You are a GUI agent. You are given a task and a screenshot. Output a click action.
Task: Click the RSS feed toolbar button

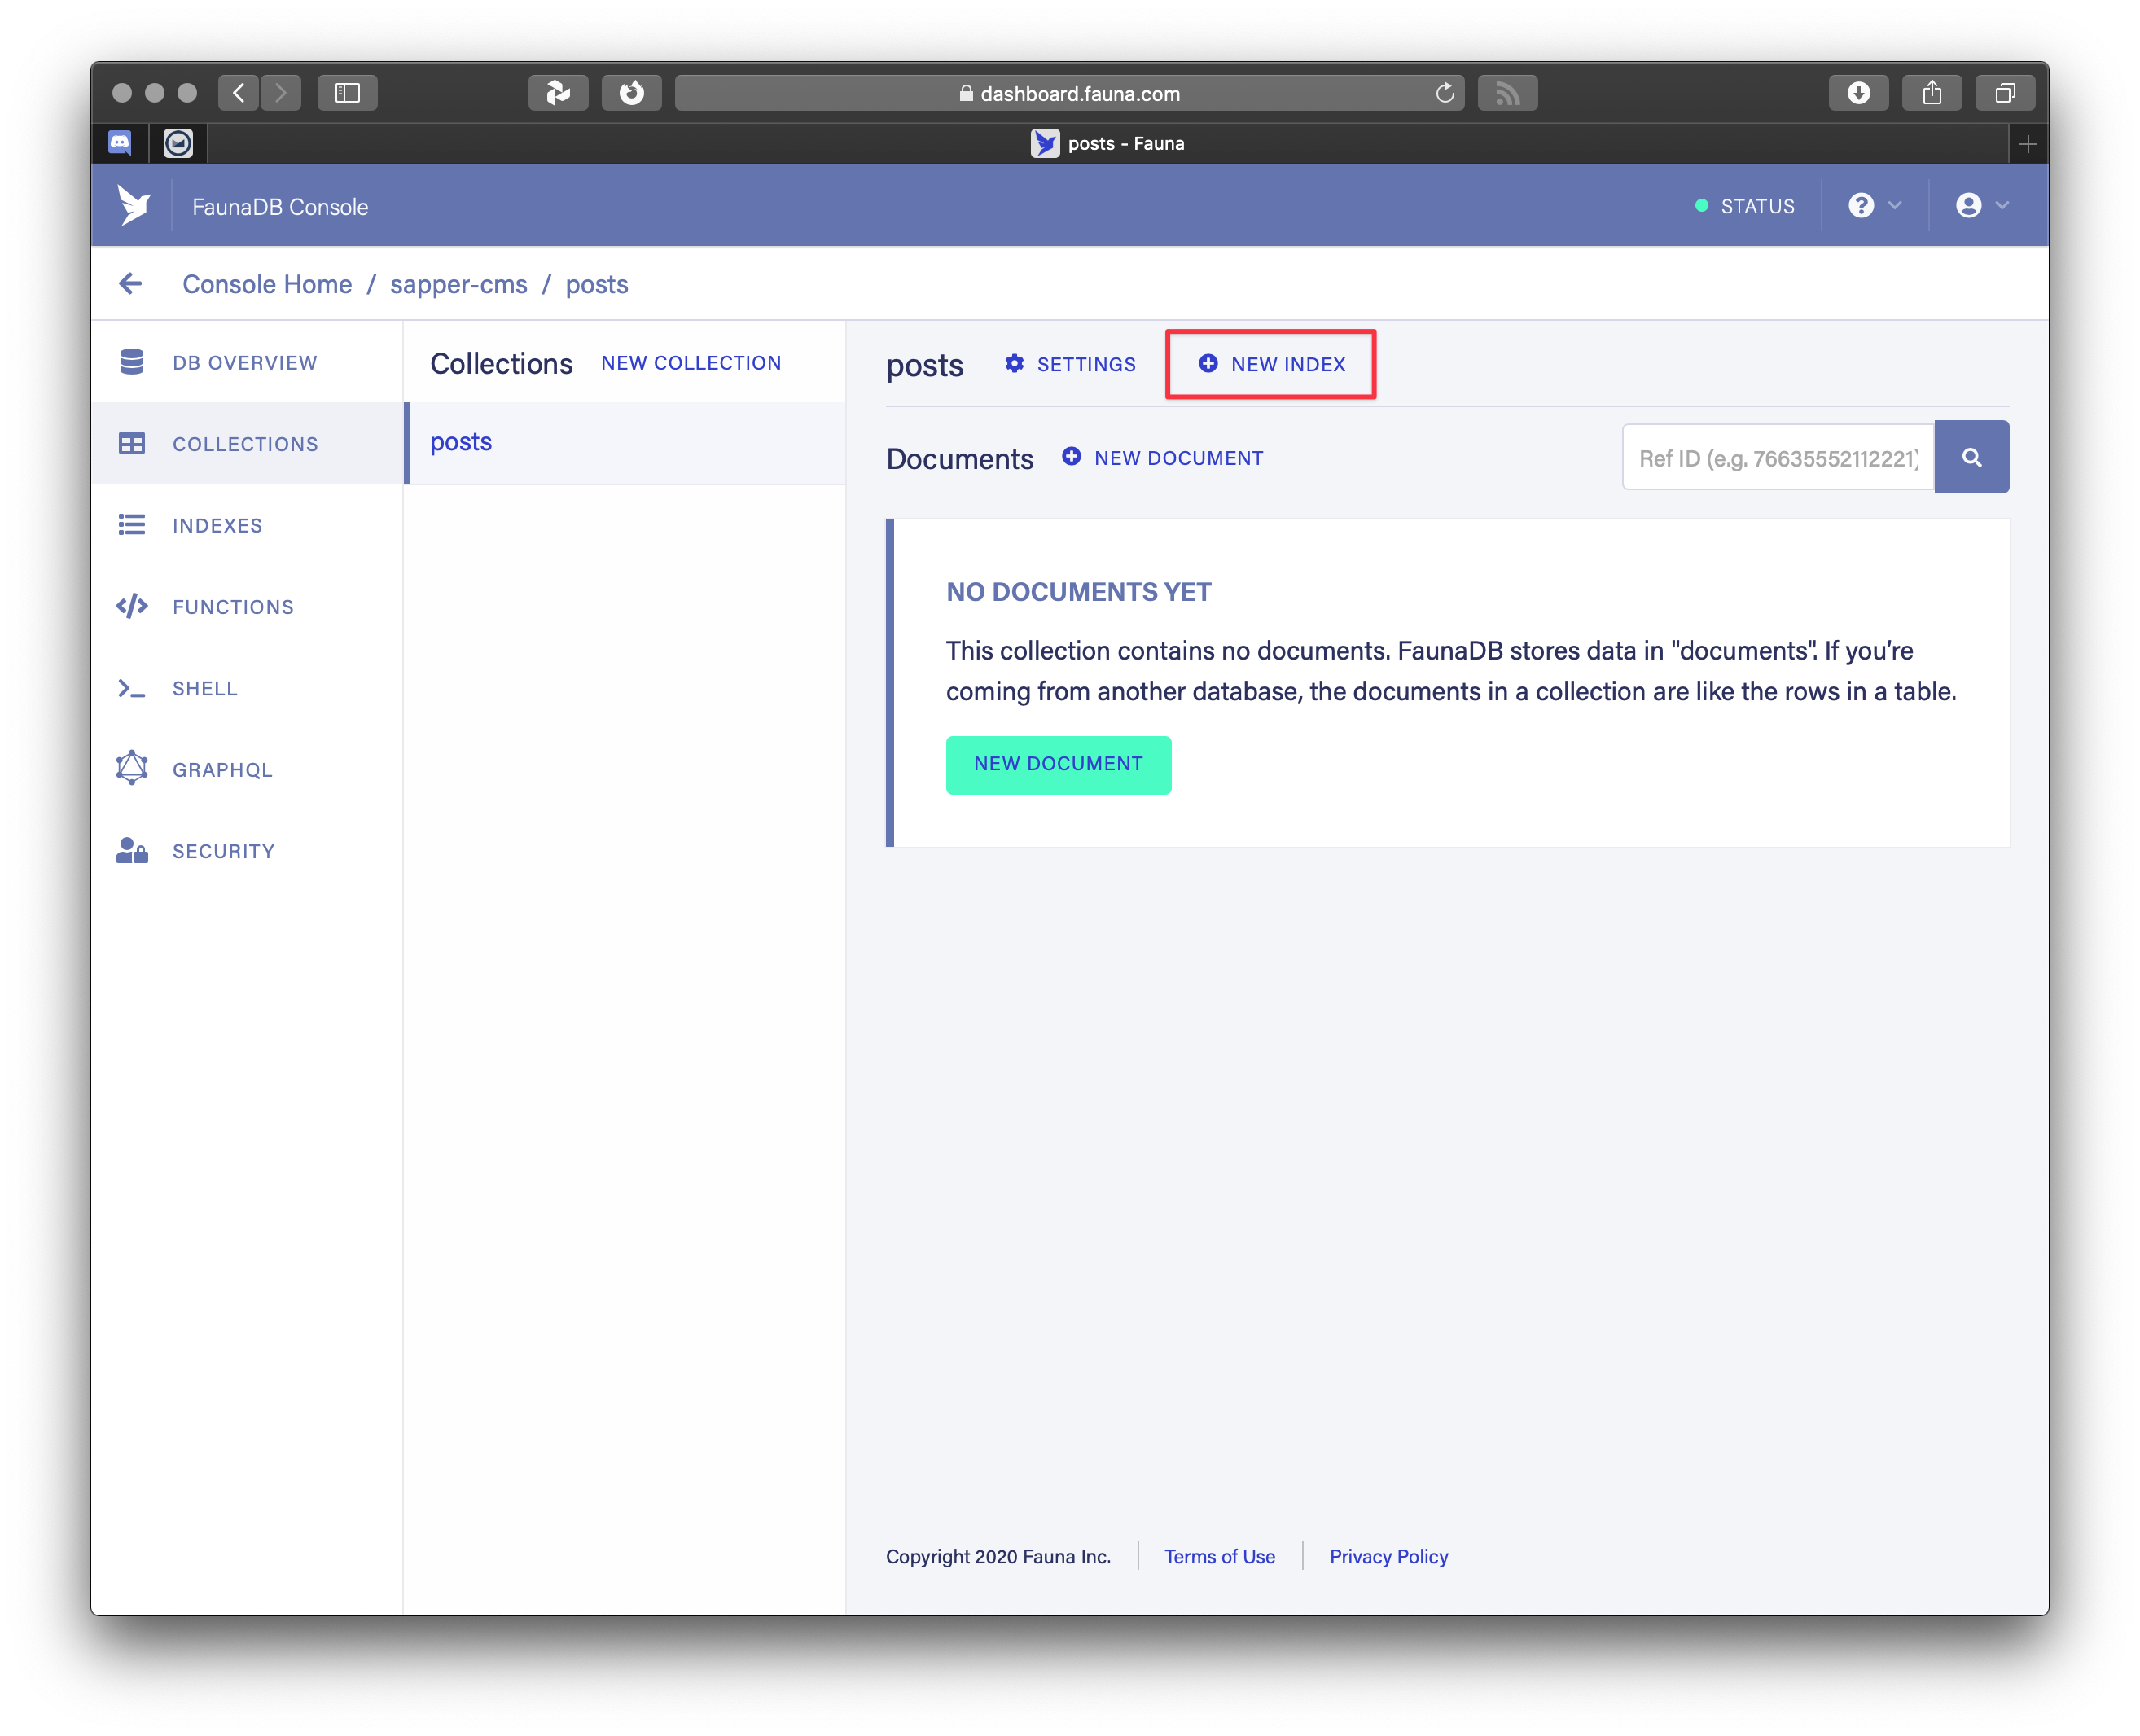(1508, 93)
